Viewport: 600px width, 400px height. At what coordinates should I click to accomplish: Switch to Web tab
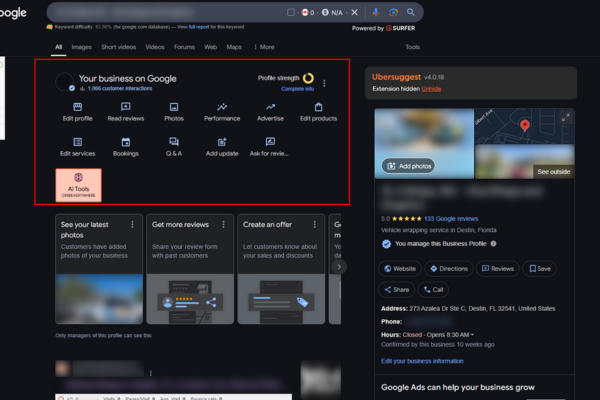(210, 47)
